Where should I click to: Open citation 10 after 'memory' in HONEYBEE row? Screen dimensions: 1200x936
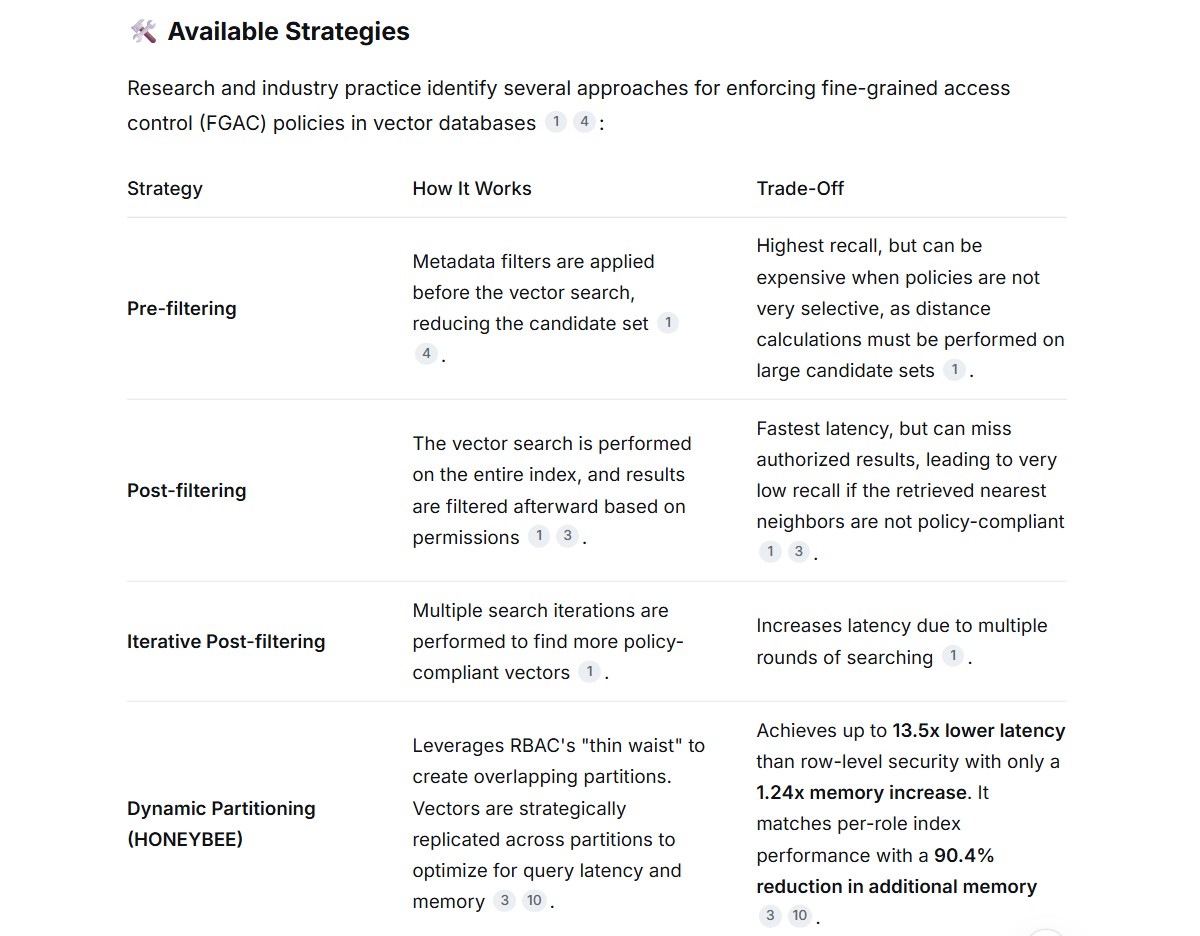click(x=534, y=901)
